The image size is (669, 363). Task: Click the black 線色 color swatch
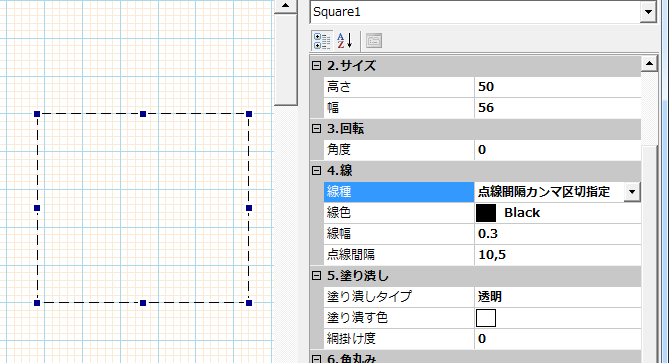[x=486, y=213]
